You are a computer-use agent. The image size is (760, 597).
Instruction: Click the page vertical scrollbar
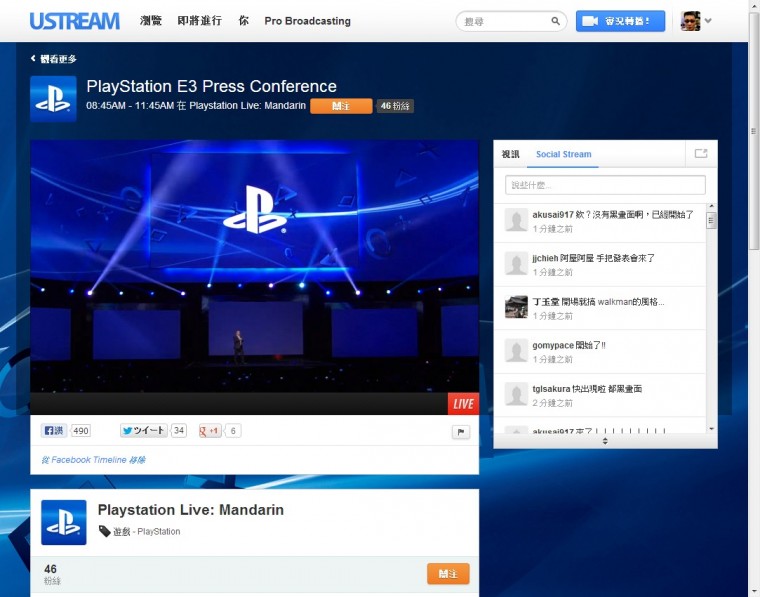[754, 131]
